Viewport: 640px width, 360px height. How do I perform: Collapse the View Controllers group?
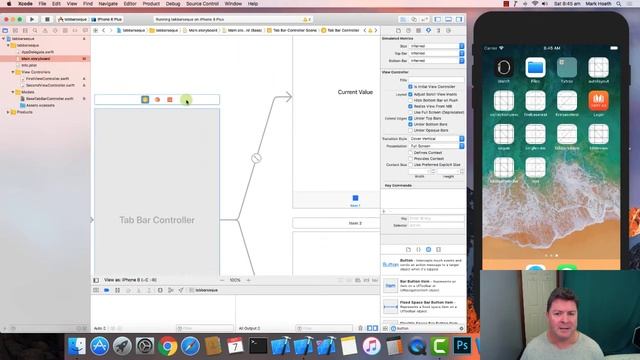tap(13, 72)
